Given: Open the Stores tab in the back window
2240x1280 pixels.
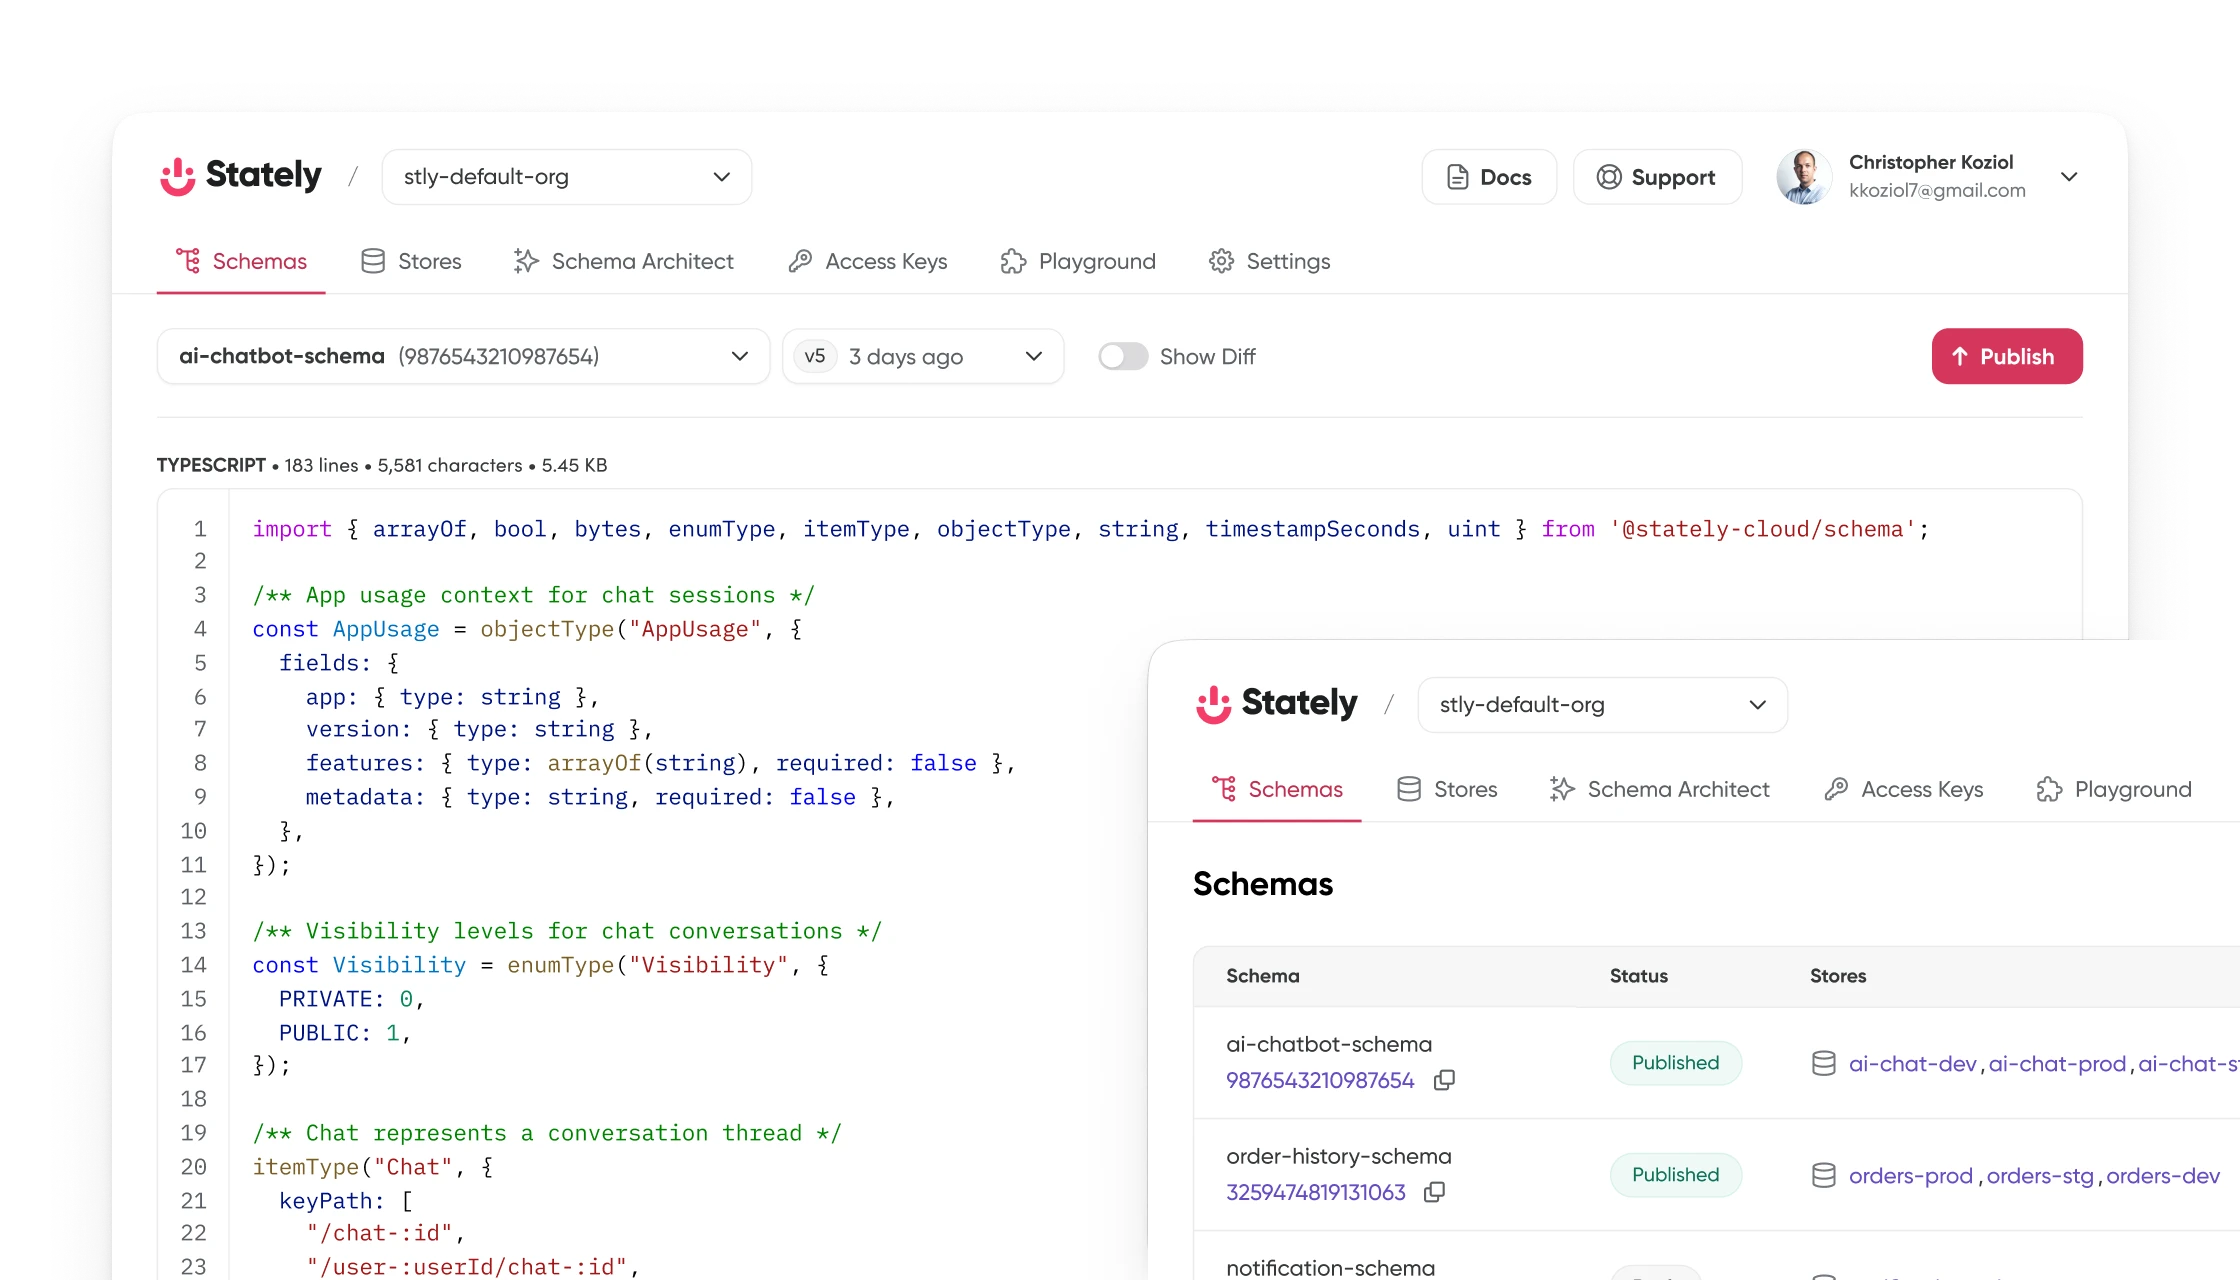Looking at the screenshot, I should (411, 261).
